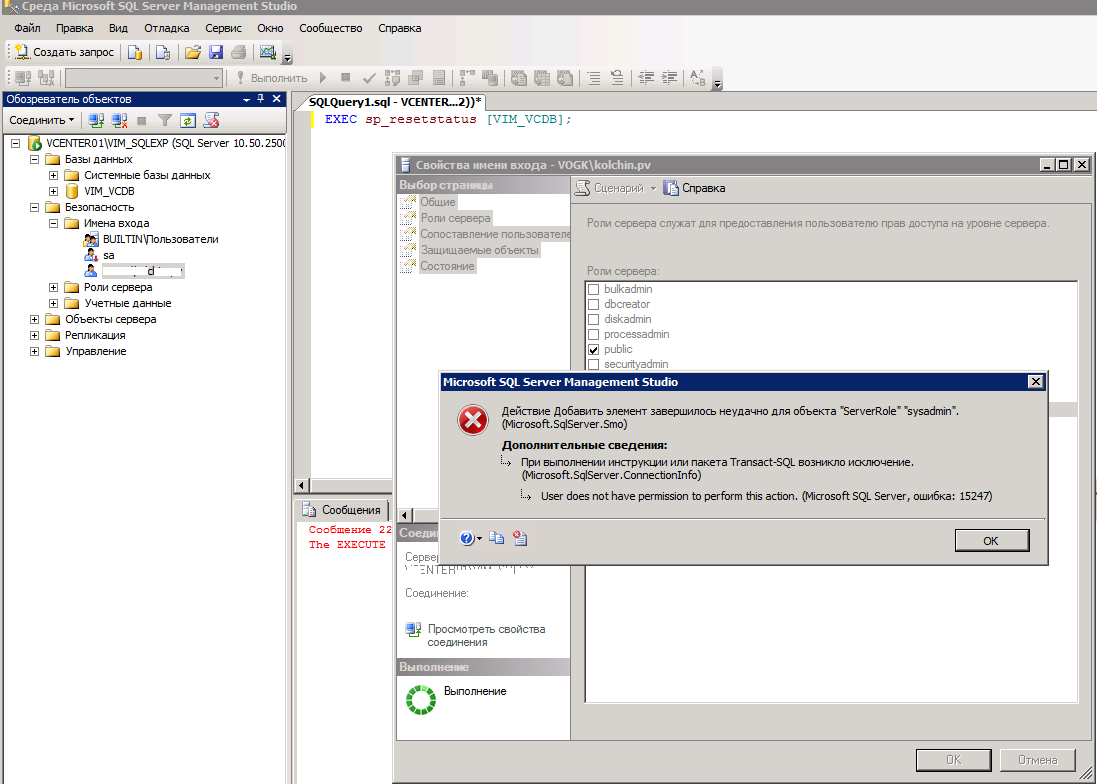Collapse the VCENTER01\VIM_SQLEXP server node
The height and width of the screenshot is (784, 1097).
(x=15, y=143)
